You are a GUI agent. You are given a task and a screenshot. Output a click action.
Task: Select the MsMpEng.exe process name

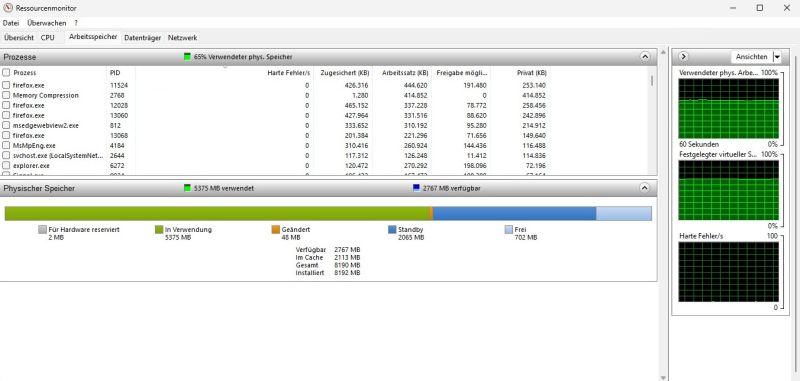(34, 145)
